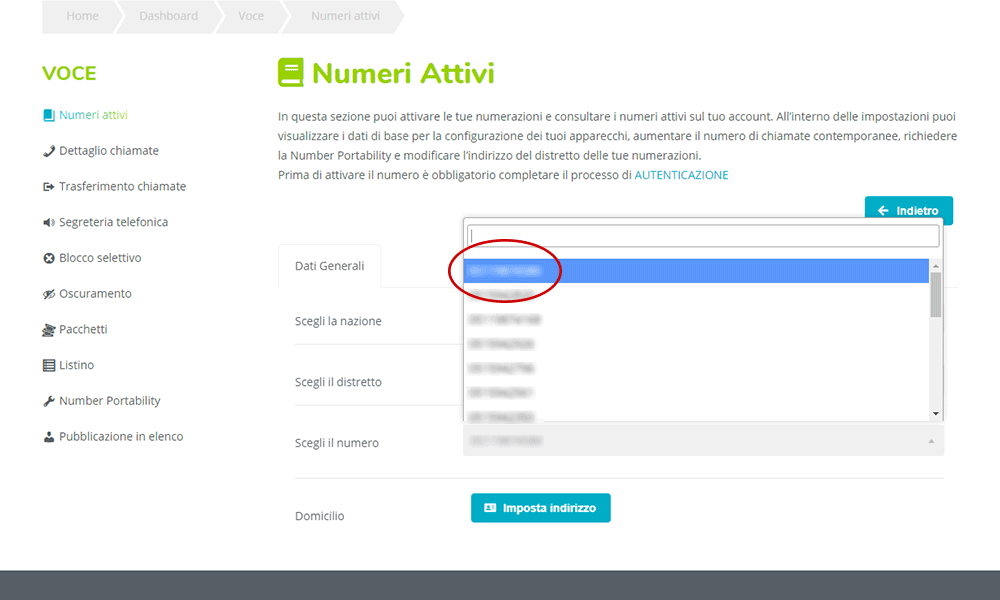Click the dropdown list scrollbar down arrow
This screenshot has width=1000, height=600.
click(936, 414)
